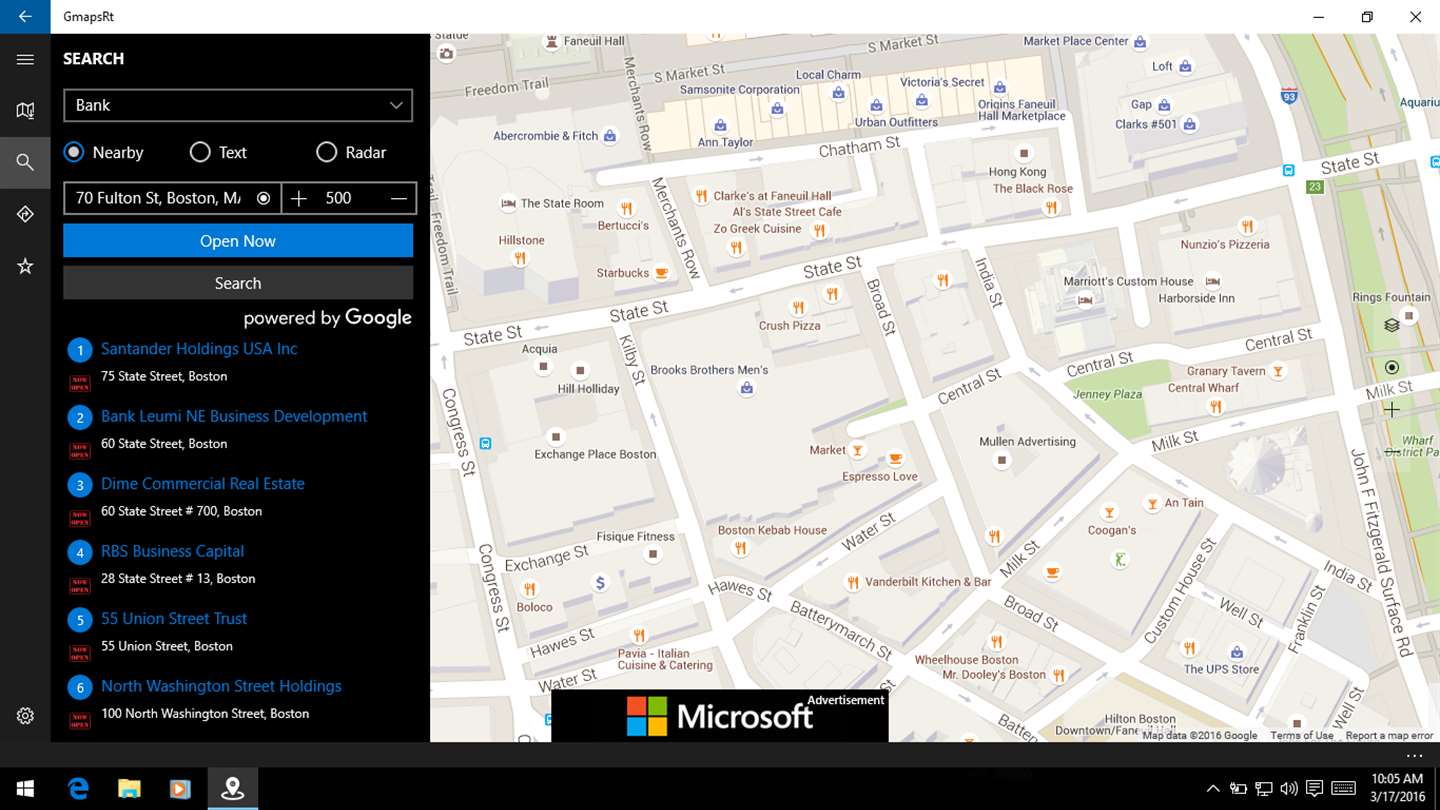This screenshot has height=810, width=1440.
Task: Open Santander Holdings USA Inc result
Action: (x=199, y=348)
